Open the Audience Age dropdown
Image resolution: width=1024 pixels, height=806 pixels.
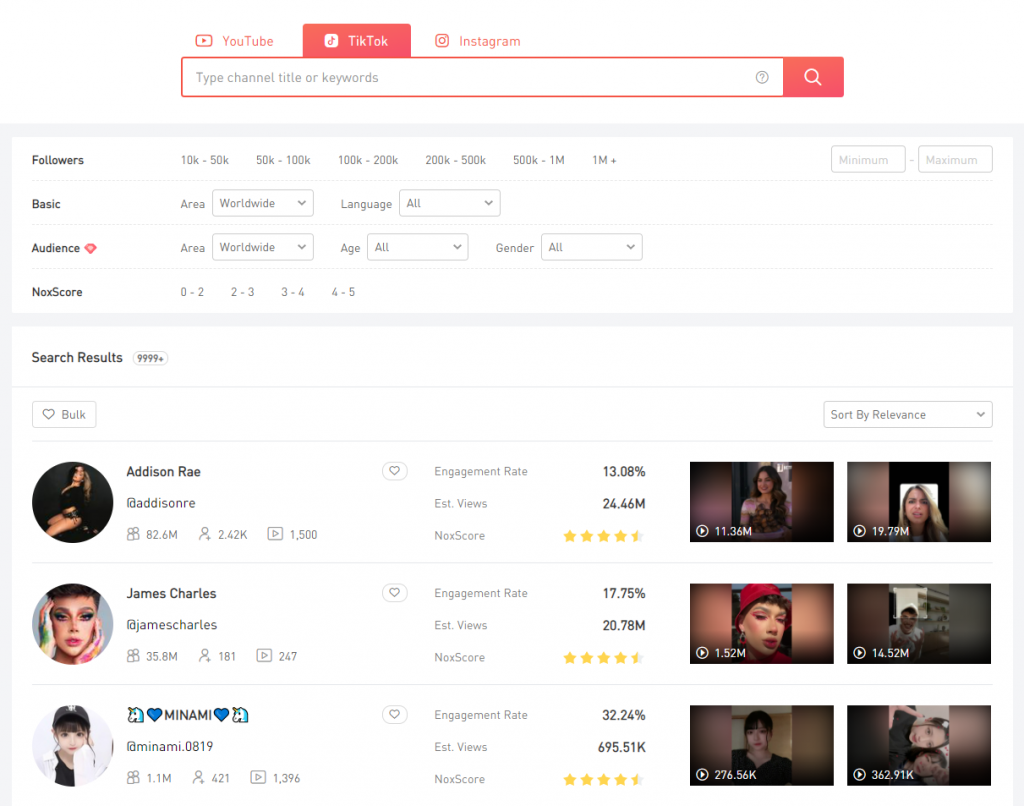click(417, 247)
